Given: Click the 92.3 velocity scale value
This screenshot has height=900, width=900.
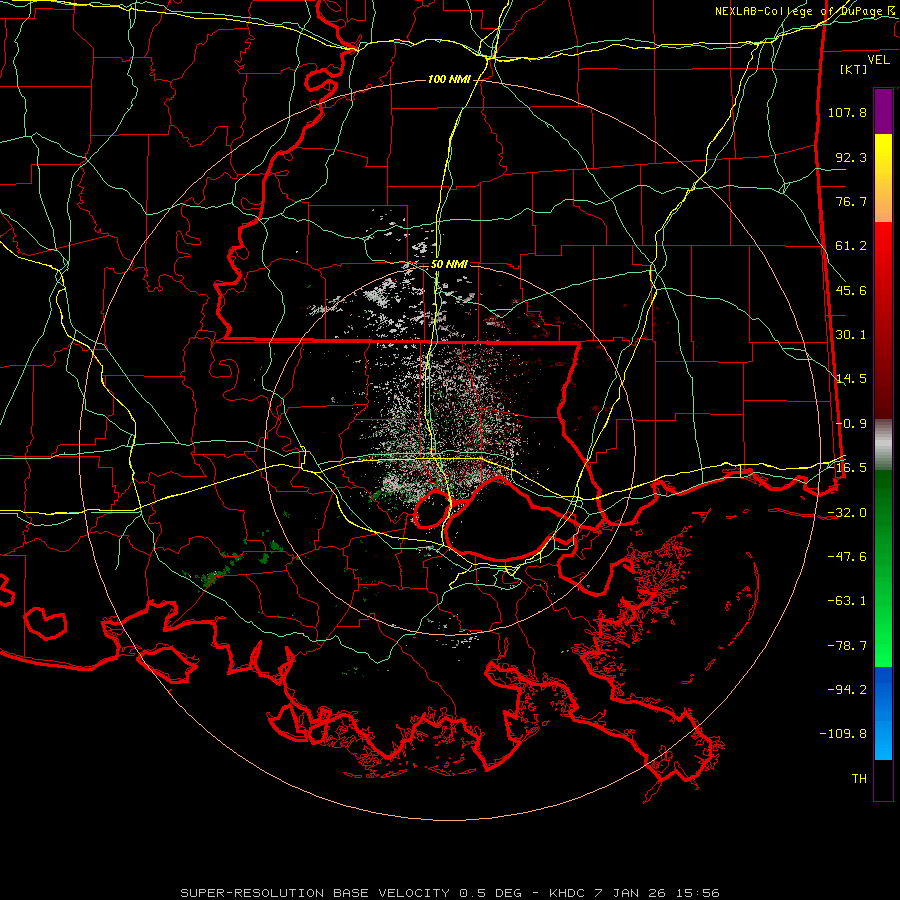Looking at the screenshot, I should 851,157.
